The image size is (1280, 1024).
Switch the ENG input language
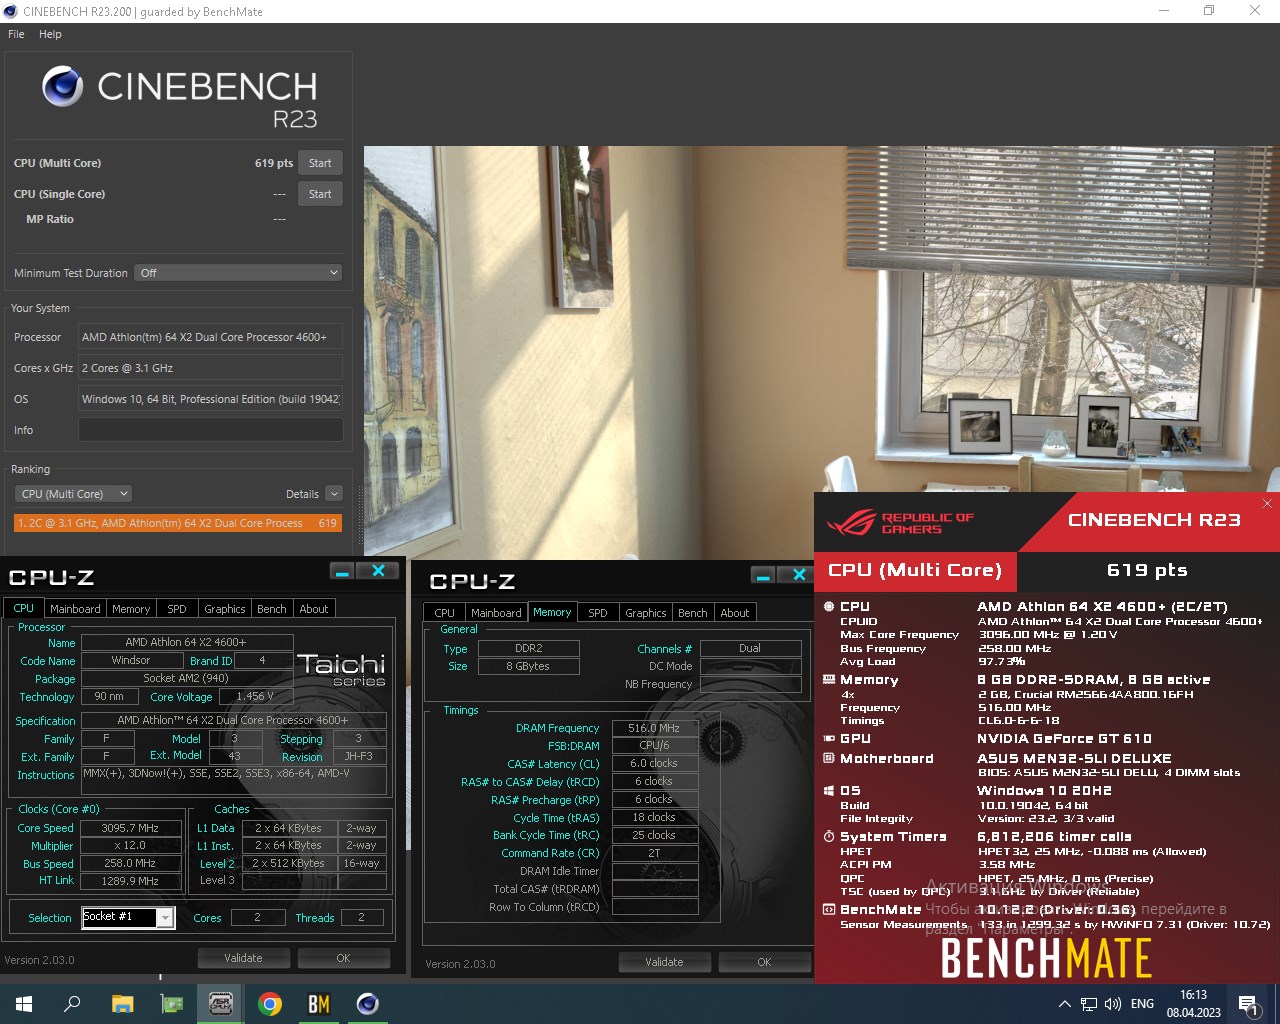coord(1142,1004)
